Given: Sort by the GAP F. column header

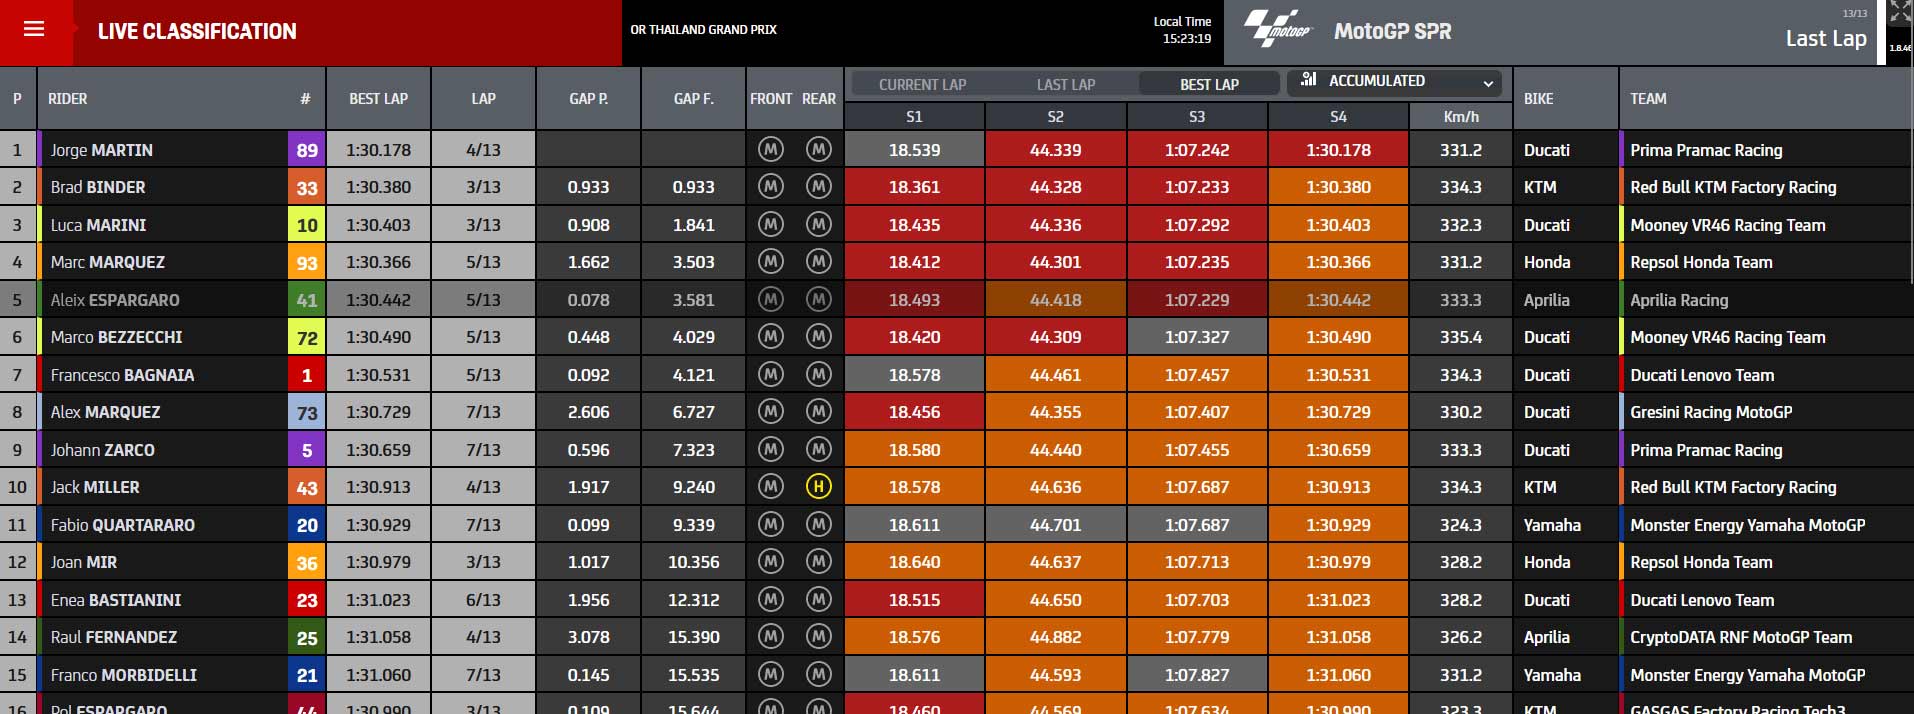Looking at the screenshot, I should [x=693, y=98].
